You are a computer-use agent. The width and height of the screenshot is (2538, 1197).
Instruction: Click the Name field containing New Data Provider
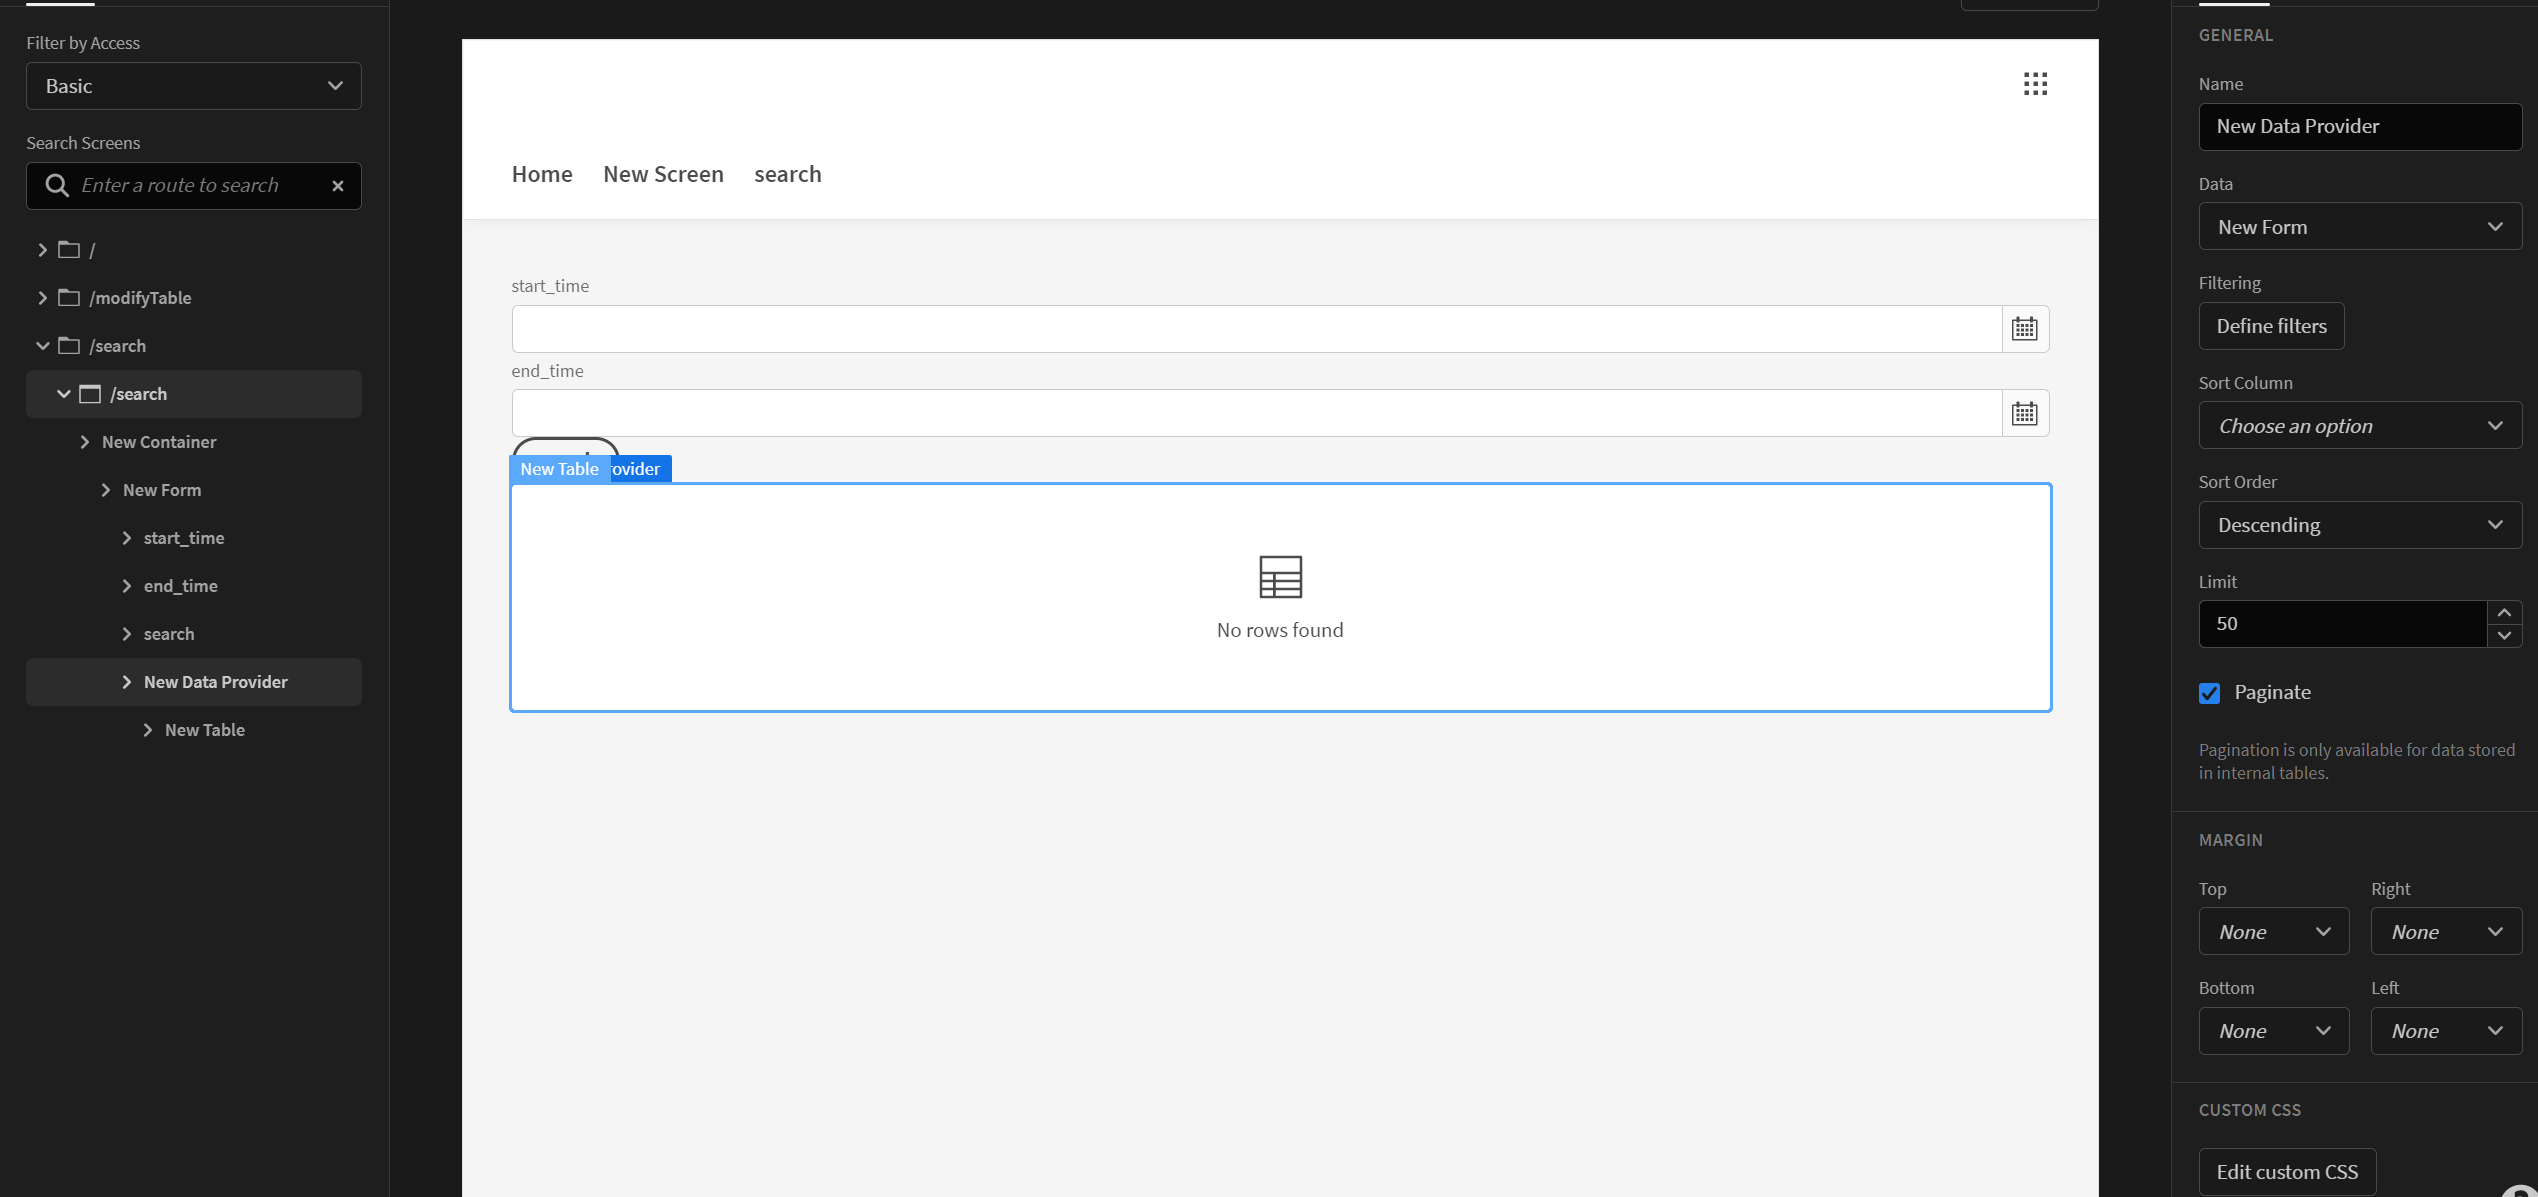[x=2360, y=126]
